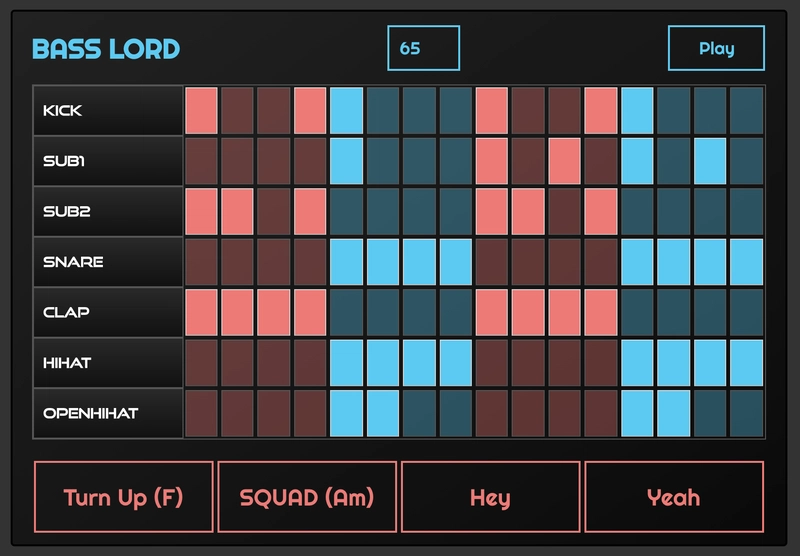Image resolution: width=800 pixels, height=556 pixels.
Task: Toggle the fifth step of the SUB1 row
Action: 347,161
